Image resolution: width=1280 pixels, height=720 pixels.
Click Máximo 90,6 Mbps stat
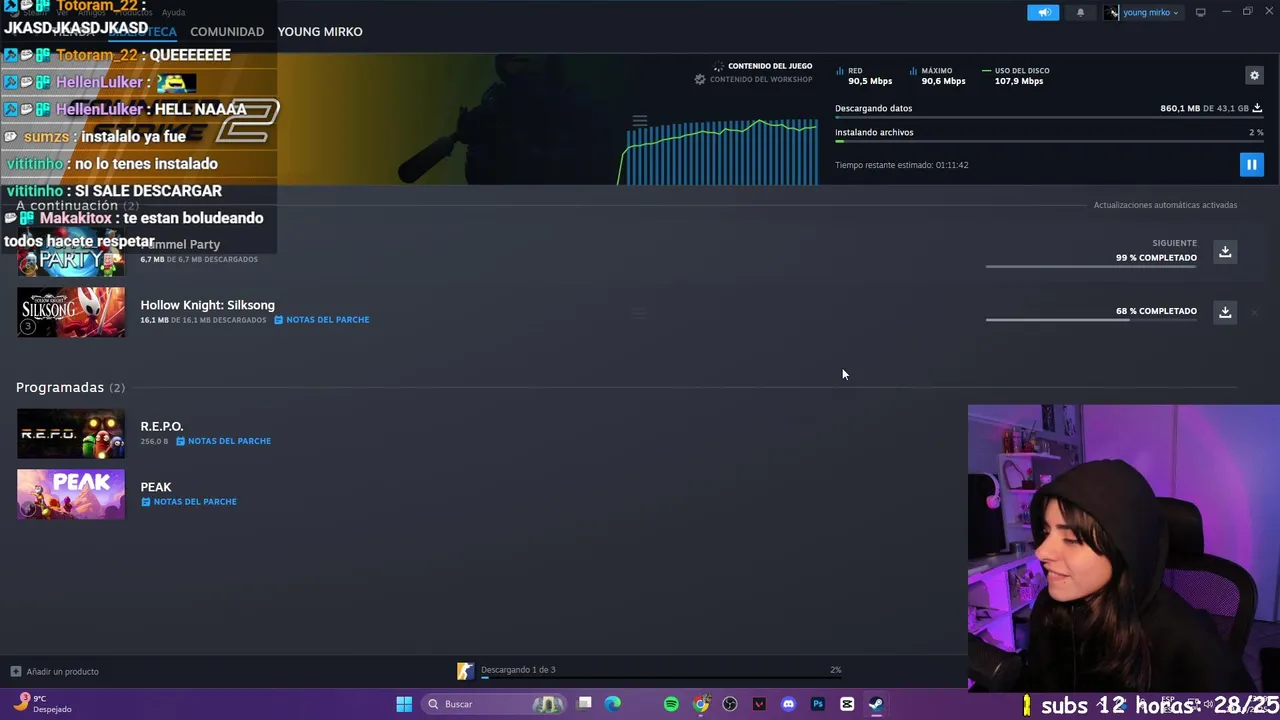[x=938, y=76]
